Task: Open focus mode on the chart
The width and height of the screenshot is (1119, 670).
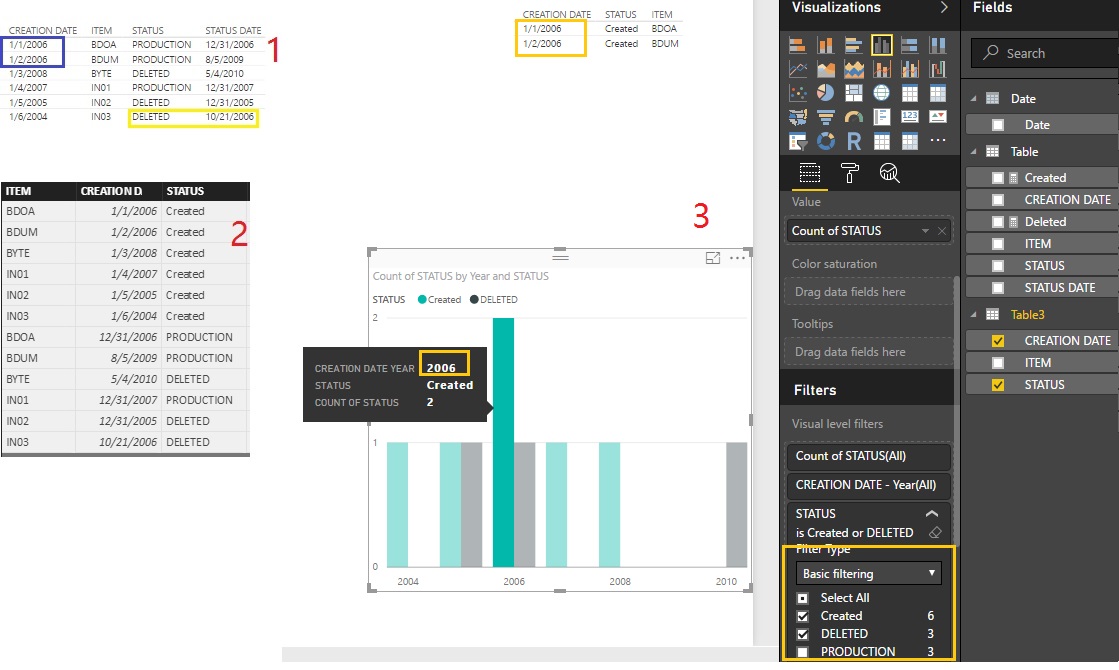Action: pyautogui.click(x=712, y=258)
